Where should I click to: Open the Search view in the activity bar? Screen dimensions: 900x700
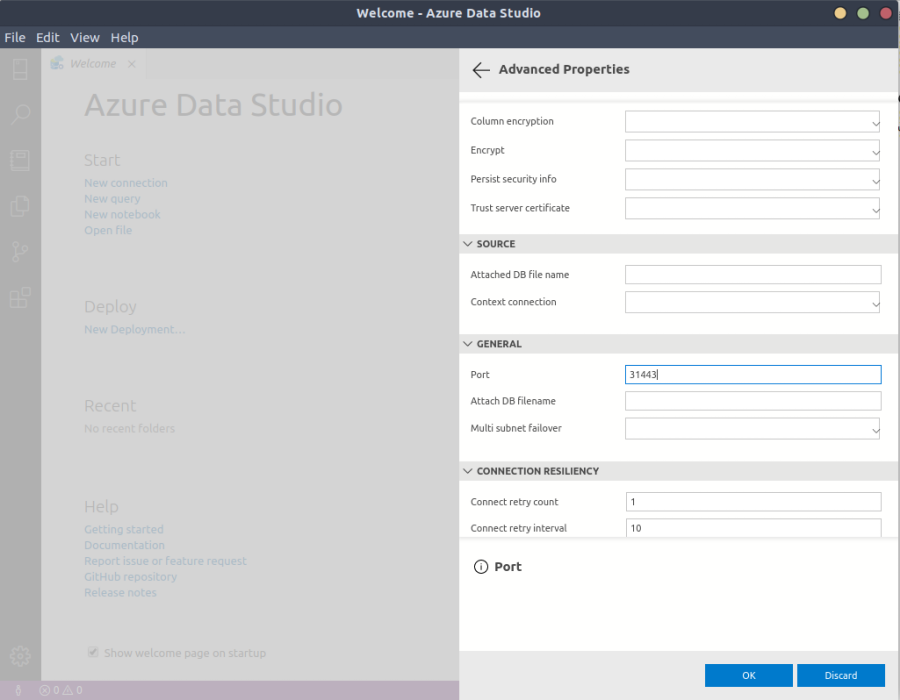(x=20, y=115)
